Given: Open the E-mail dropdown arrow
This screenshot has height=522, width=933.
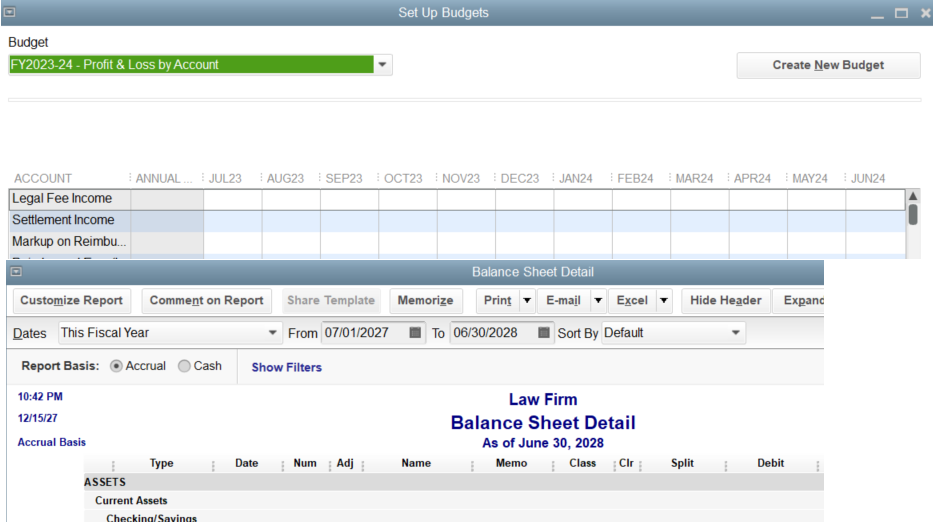Looking at the screenshot, I should [x=598, y=301].
